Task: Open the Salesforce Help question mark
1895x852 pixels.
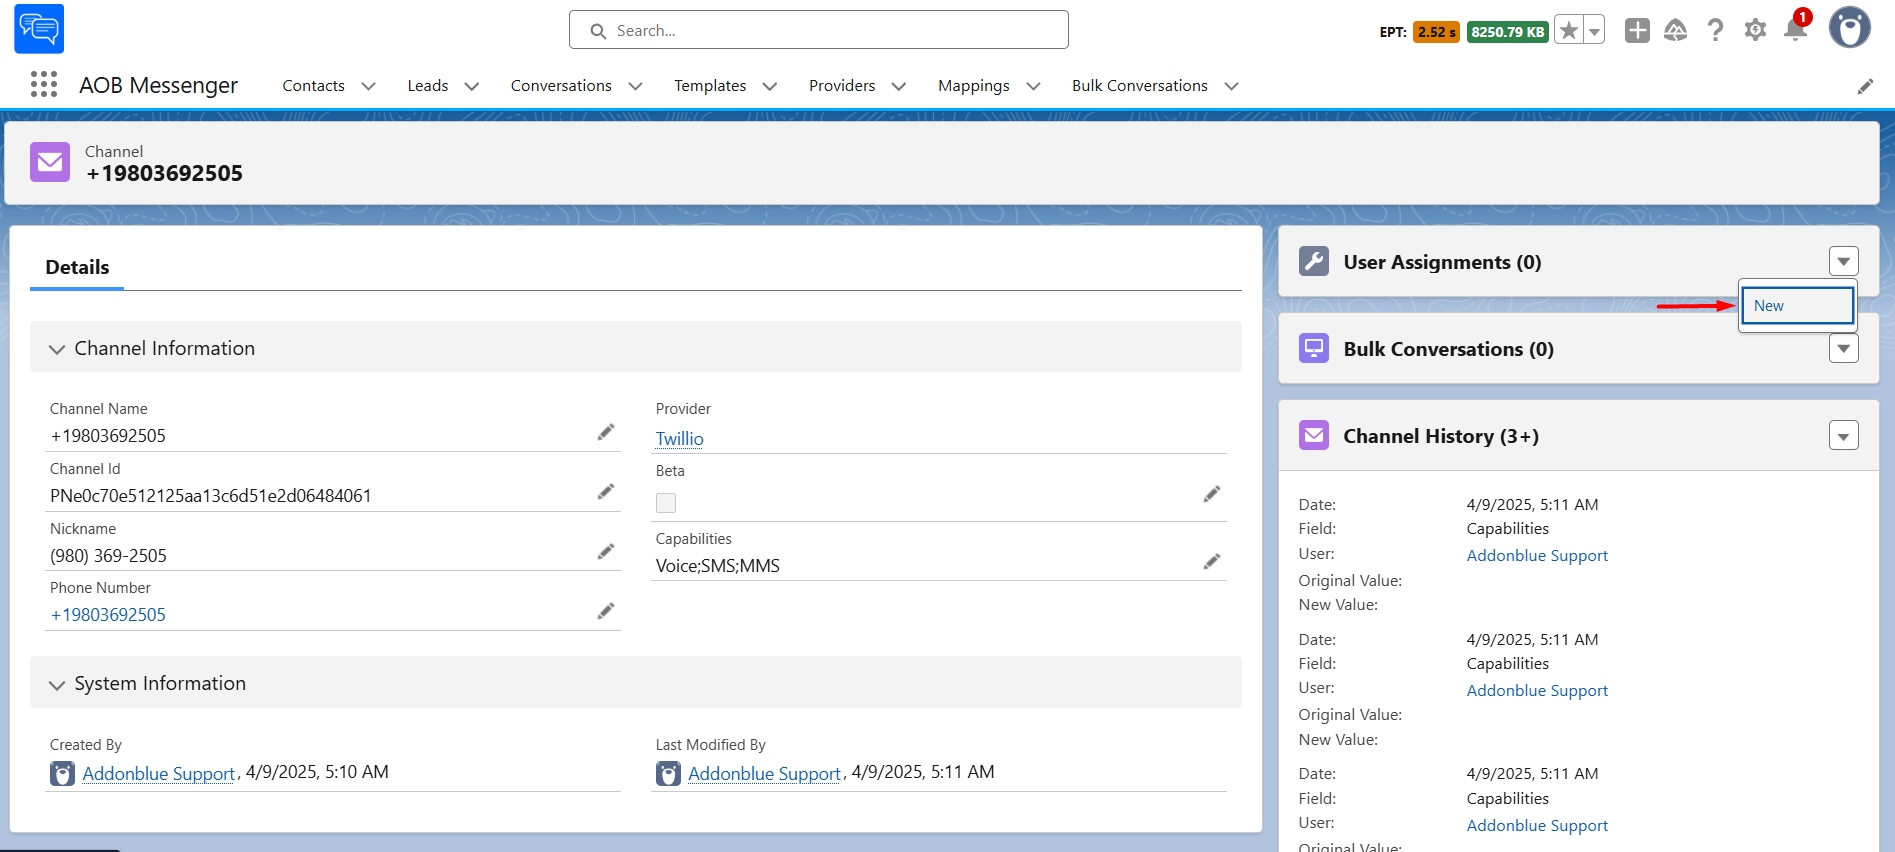Action: coord(1716,31)
